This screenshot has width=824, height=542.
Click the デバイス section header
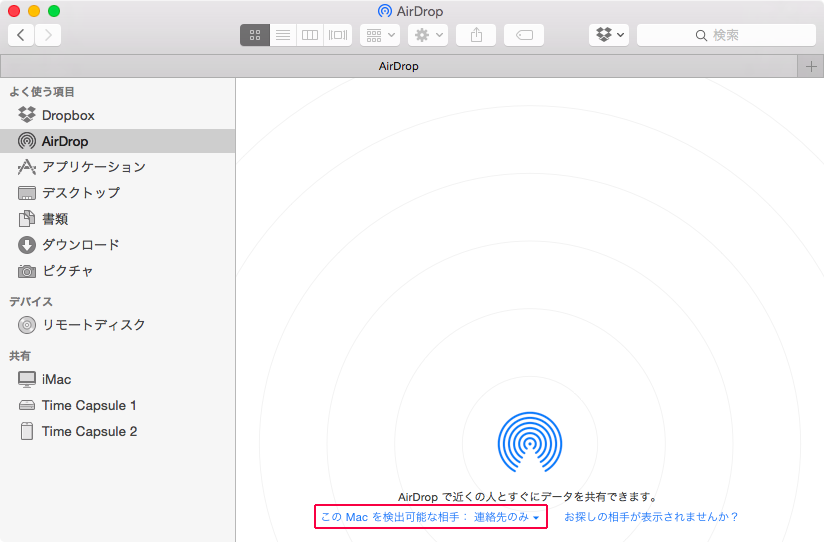(31, 302)
